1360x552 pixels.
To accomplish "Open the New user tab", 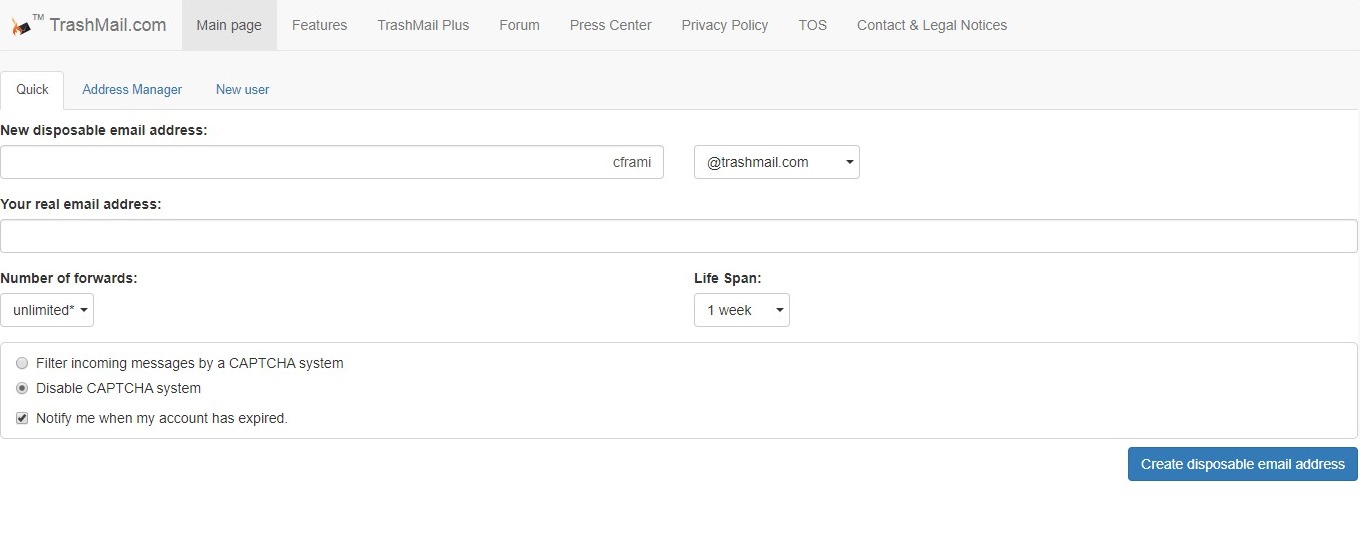I will tap(242, 90).
